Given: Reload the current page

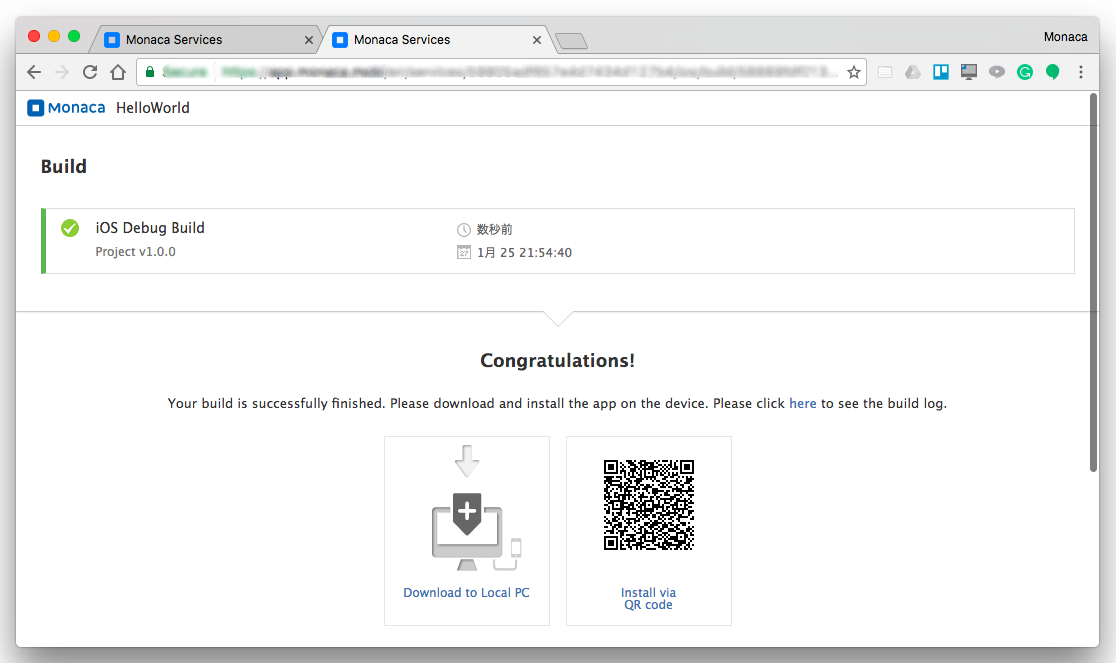Looking at the screenshot, I should coord(90,72).
